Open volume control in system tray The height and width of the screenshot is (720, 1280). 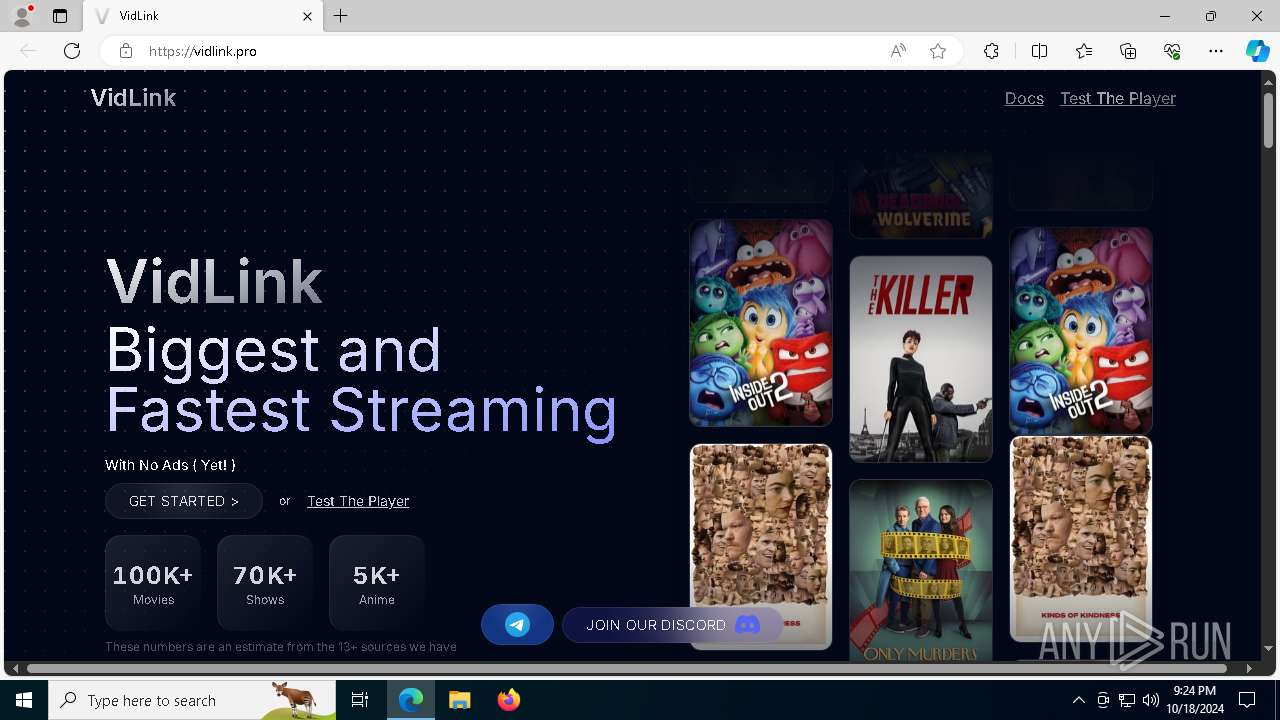(1151, 700)
